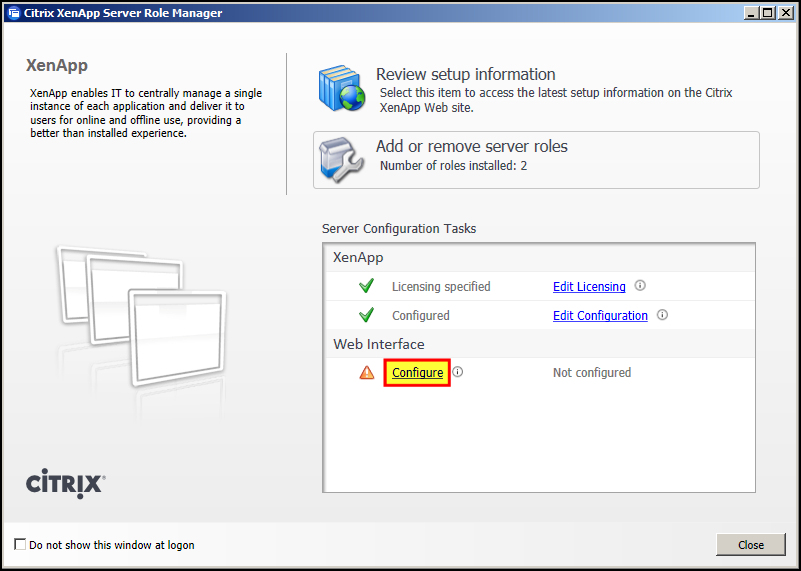Click the info icon next to Configure
Screen dimensions: 801x571
pos(458,372)
